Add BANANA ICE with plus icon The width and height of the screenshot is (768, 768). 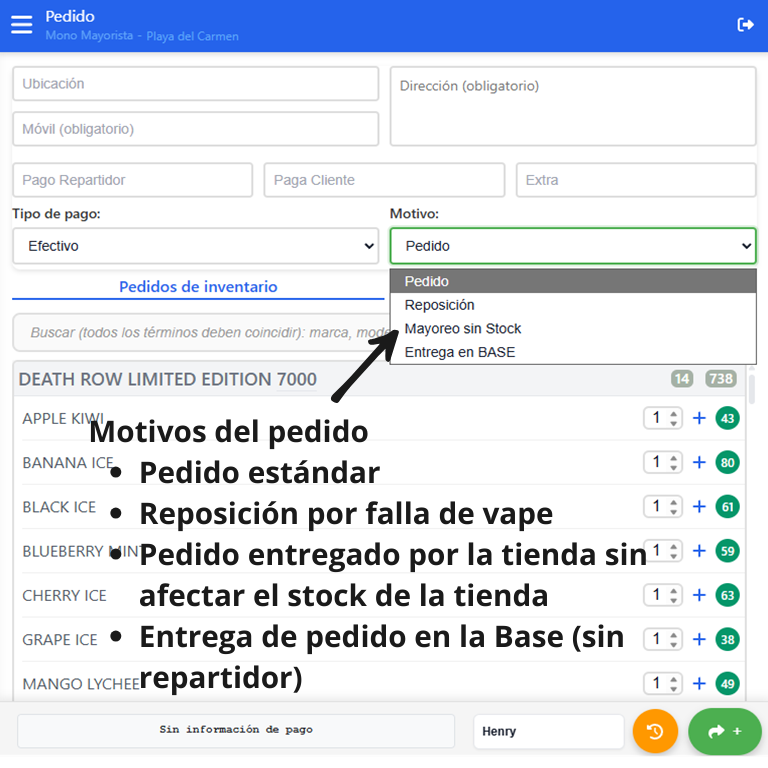click(x=699, y=462)
